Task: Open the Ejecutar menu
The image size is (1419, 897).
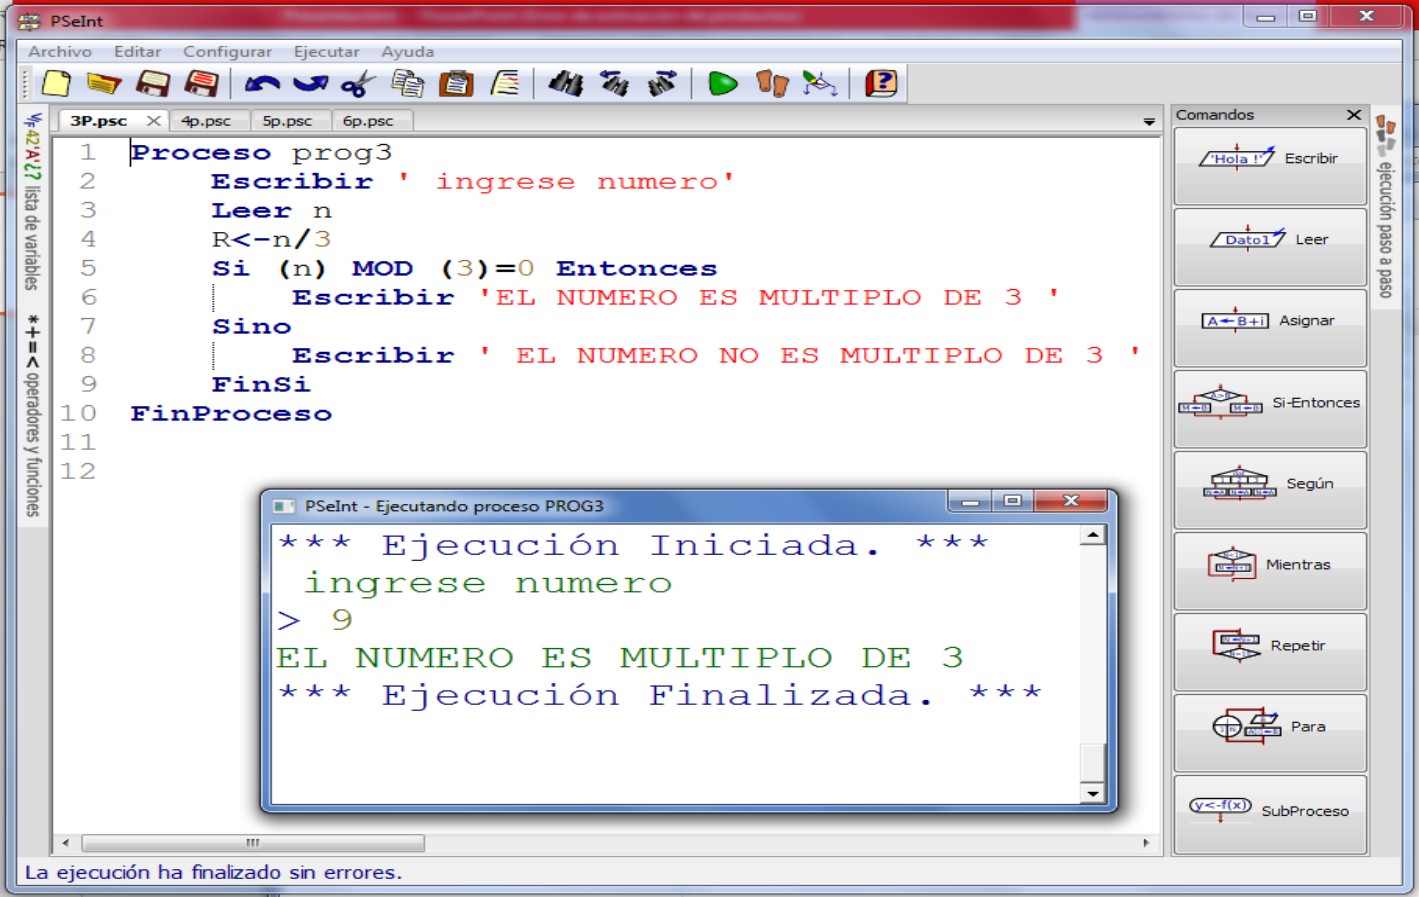Action: (x=327, y=51)
